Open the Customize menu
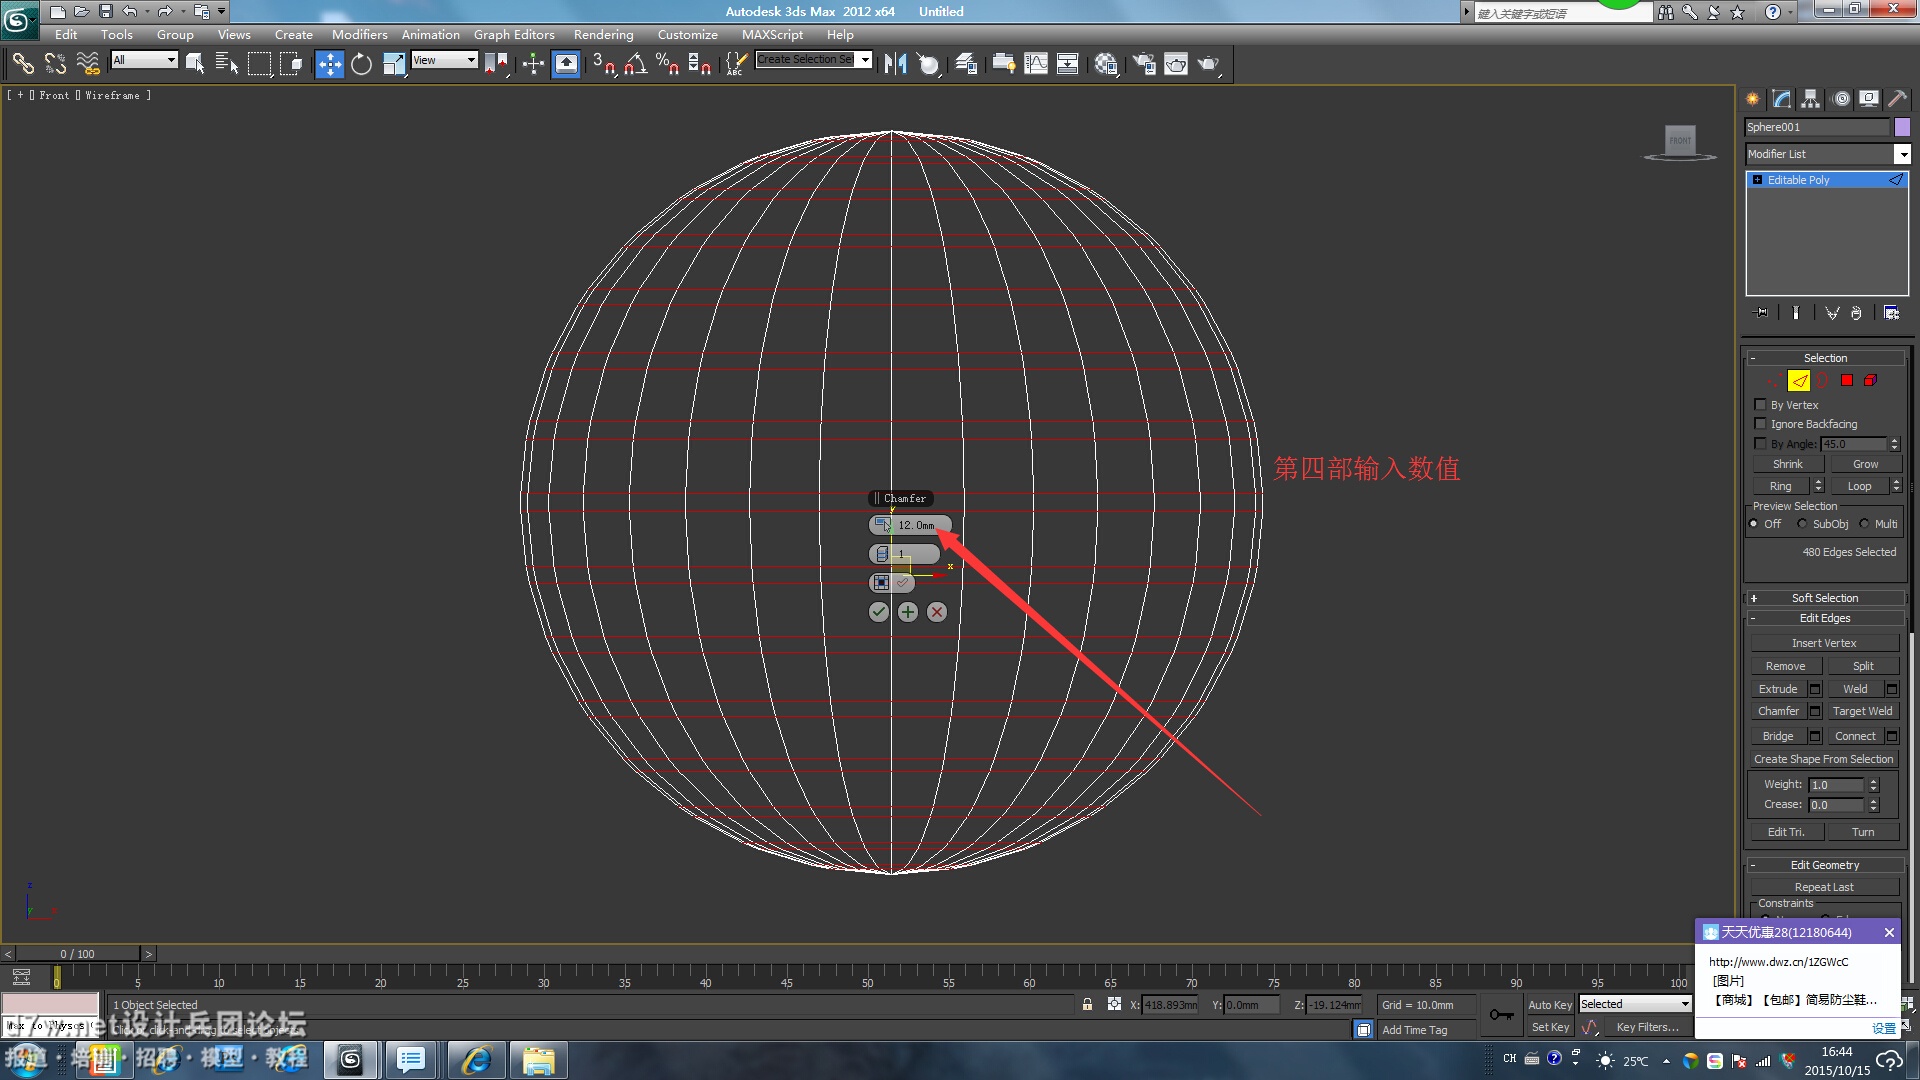The width and height of the screenshot is (1920, 1080). coord(687,34)
